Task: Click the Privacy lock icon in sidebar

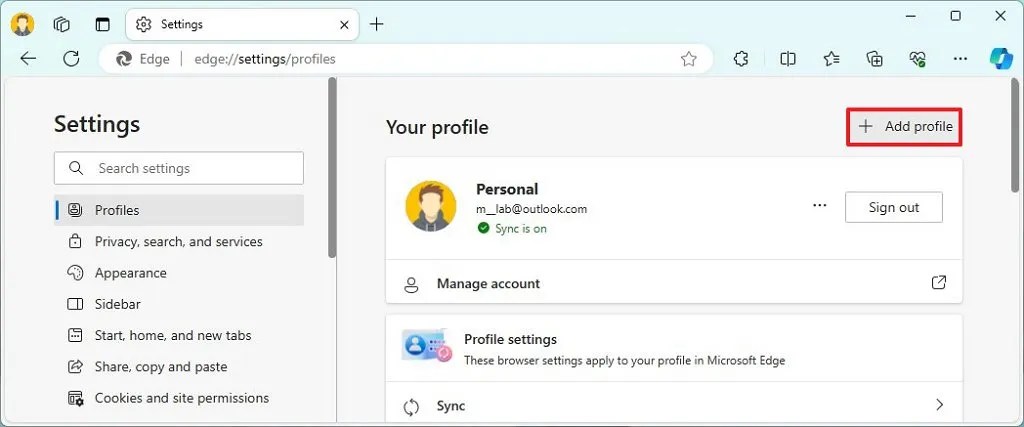Action: pyautogui.click(x=75, y=242)
